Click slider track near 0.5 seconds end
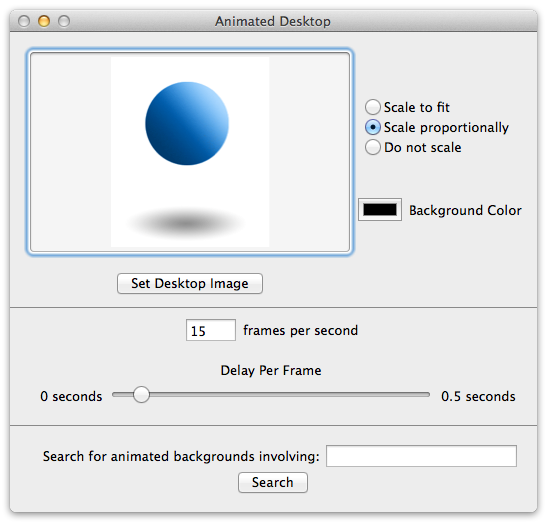 click(x=419, y=395)
